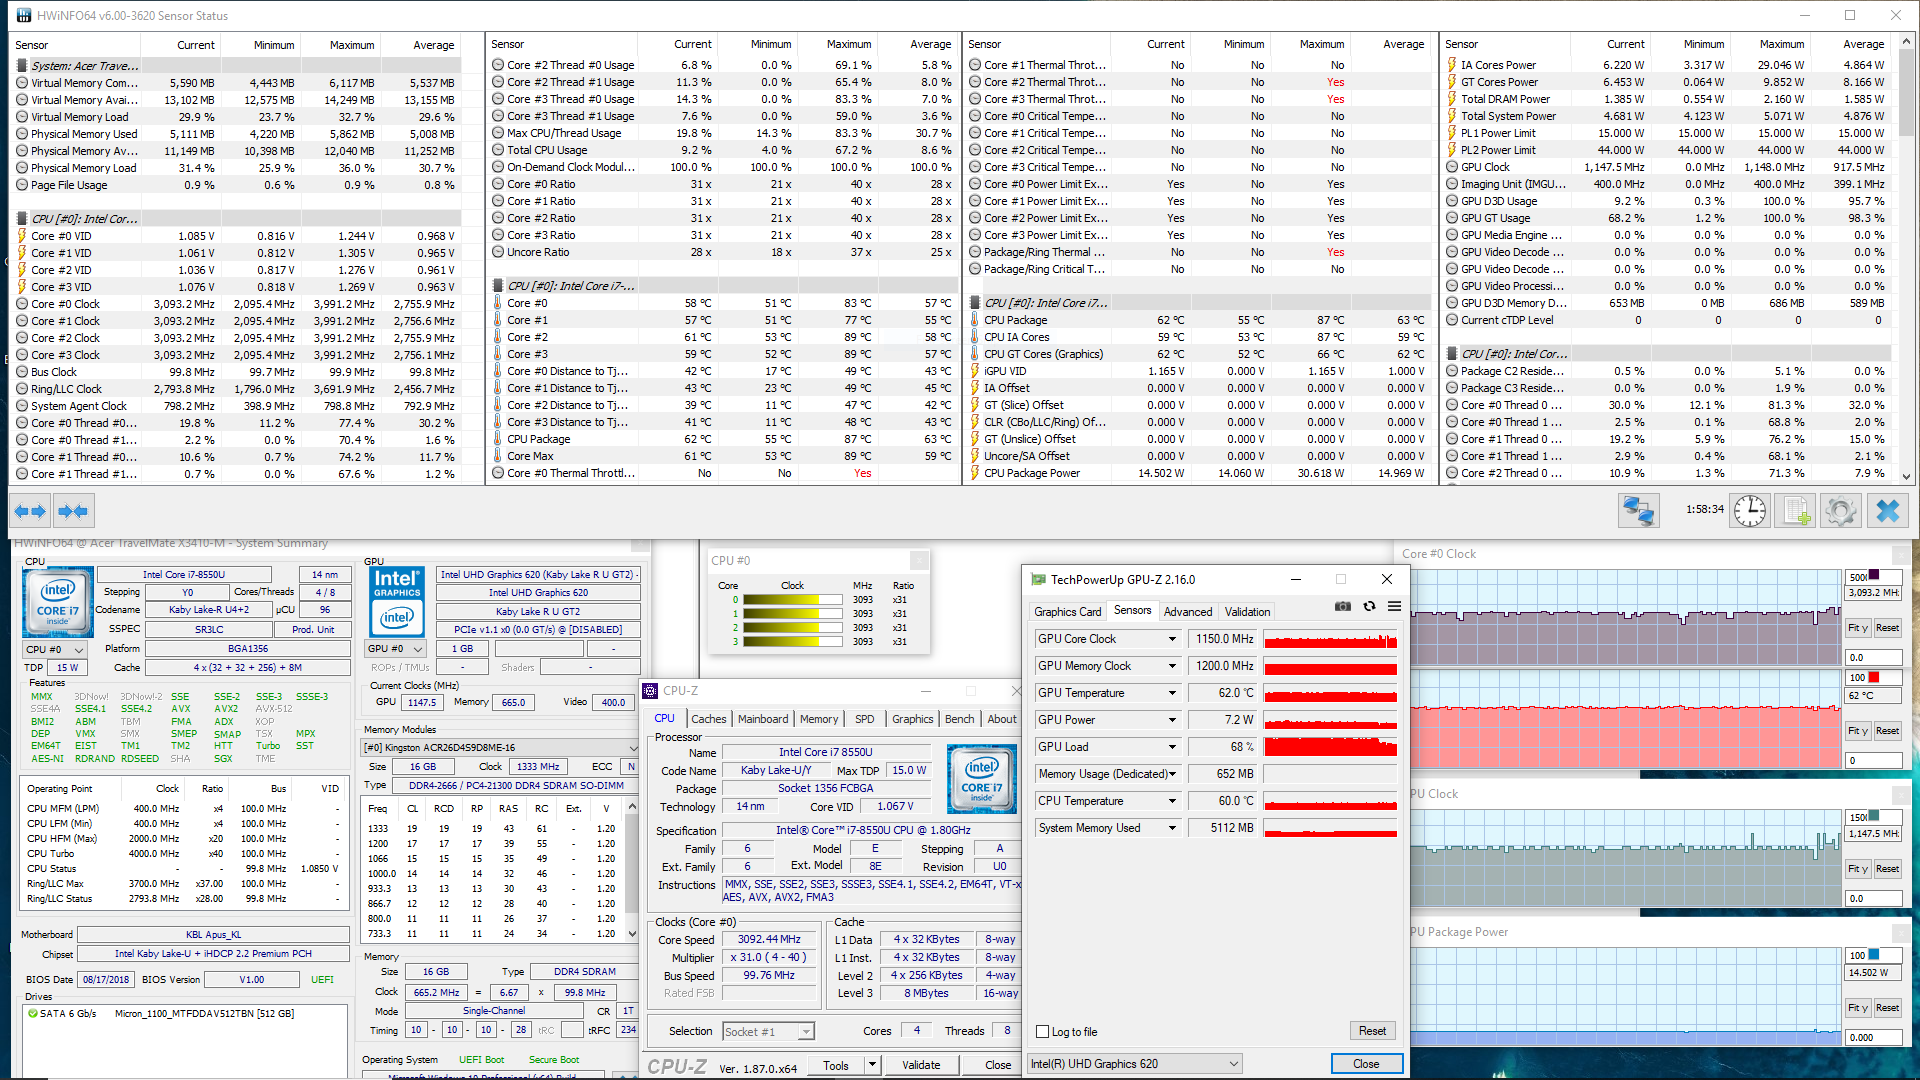Click GPU-Z Reset button
The image size is (1920, 1080).
(1372, 1031)
